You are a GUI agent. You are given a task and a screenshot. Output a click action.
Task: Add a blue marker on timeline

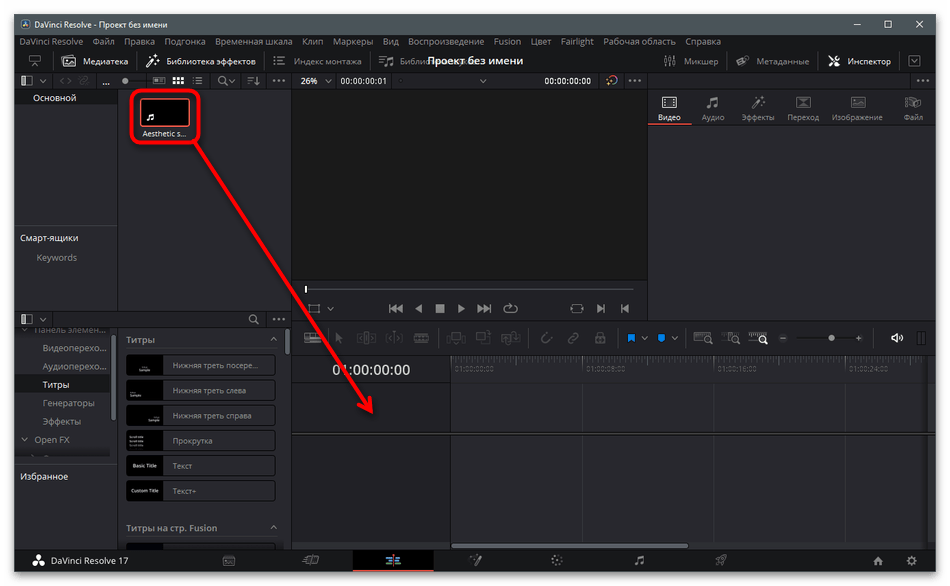tap(662, 338)
